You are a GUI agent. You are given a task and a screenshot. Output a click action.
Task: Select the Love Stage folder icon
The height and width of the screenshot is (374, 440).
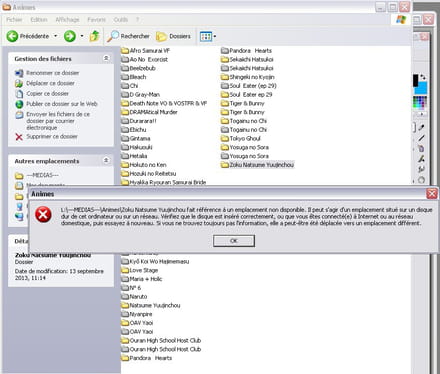125,270
